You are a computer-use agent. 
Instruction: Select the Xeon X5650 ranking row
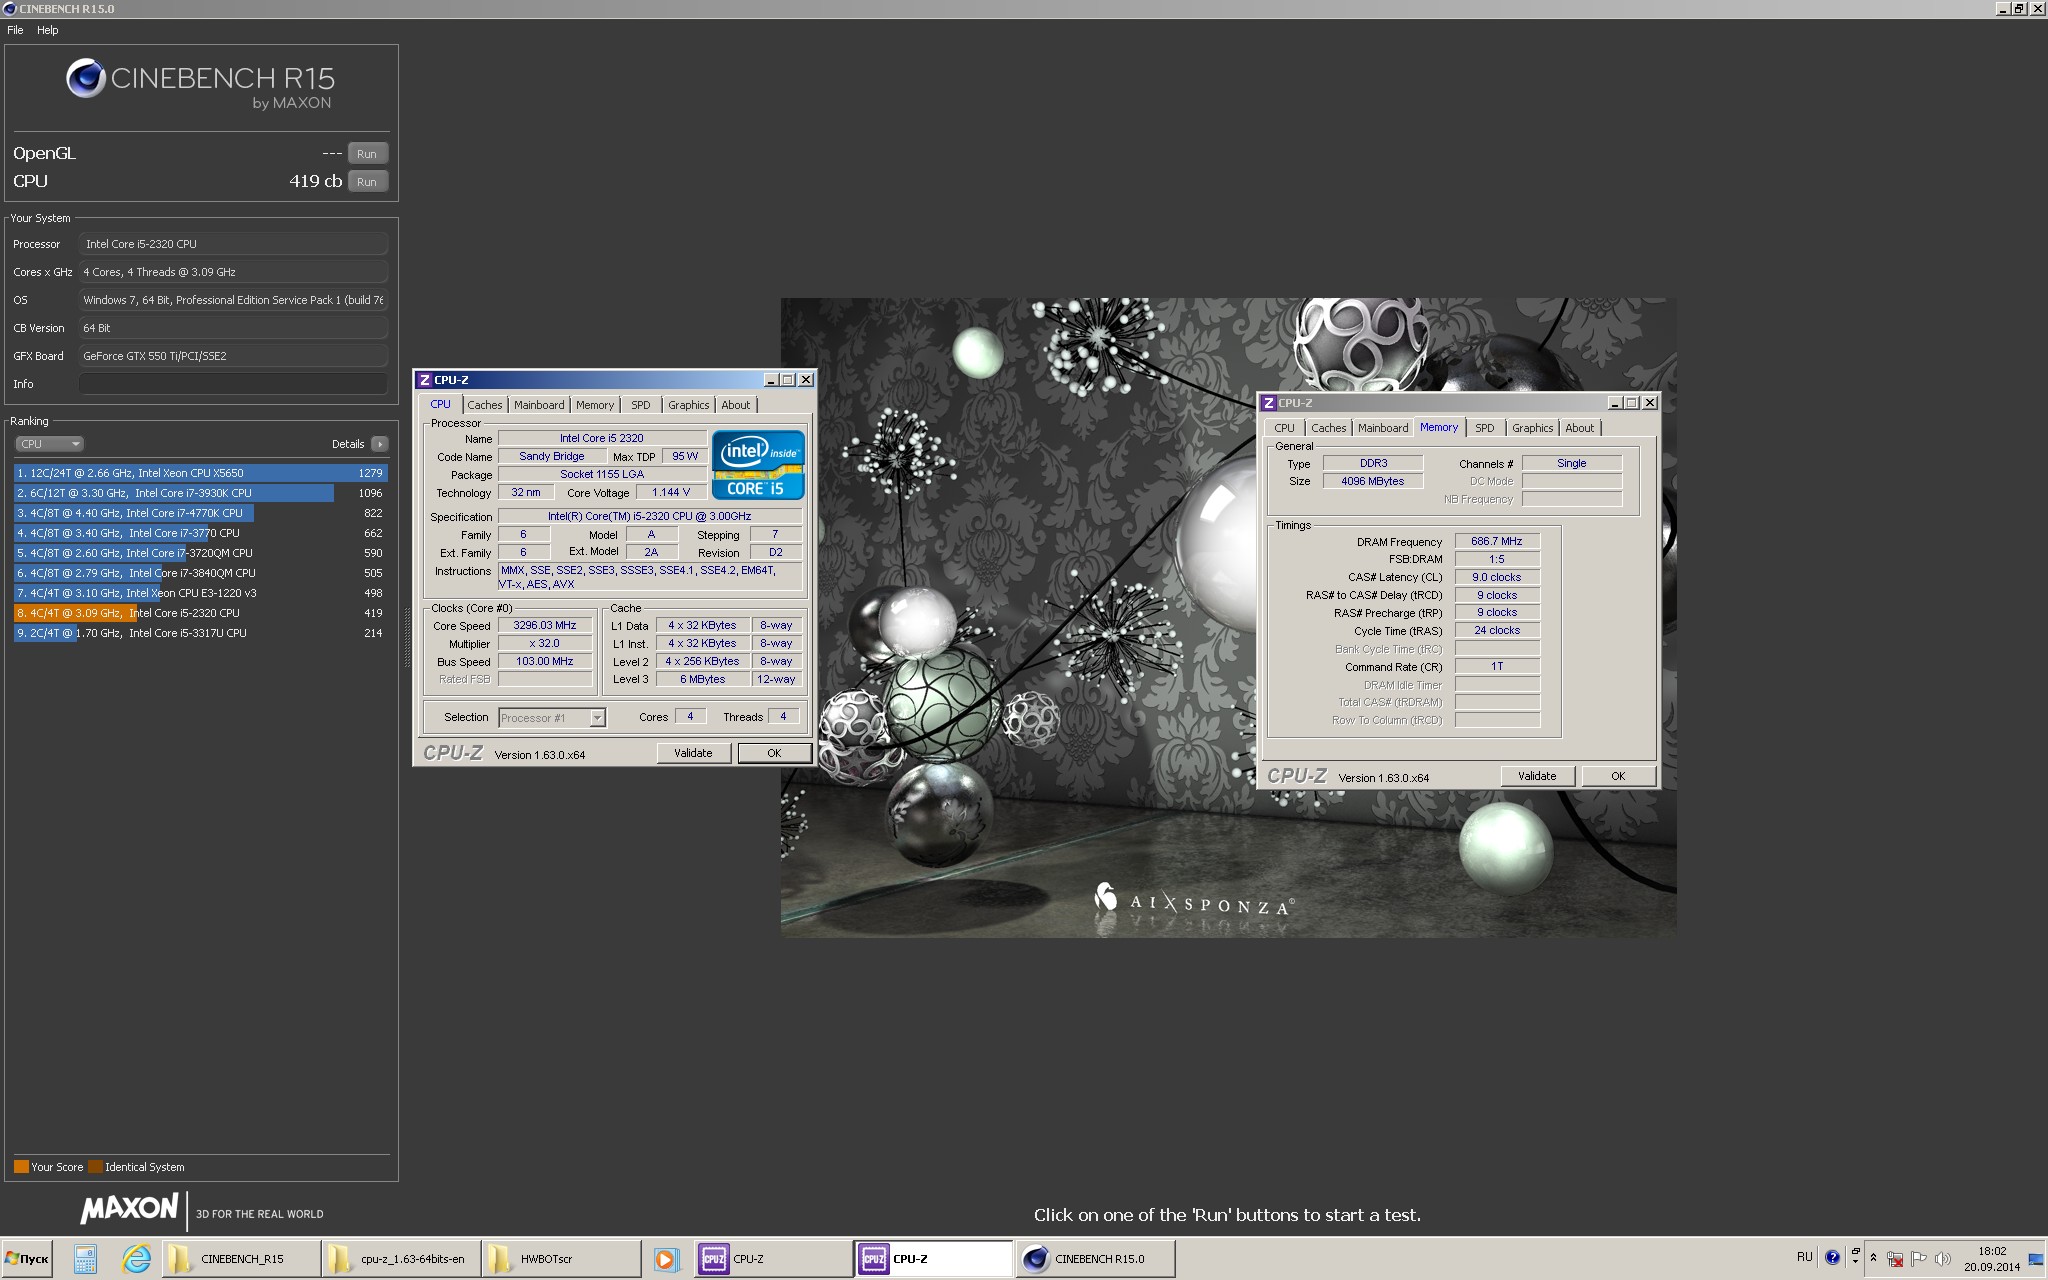point(201,473)
